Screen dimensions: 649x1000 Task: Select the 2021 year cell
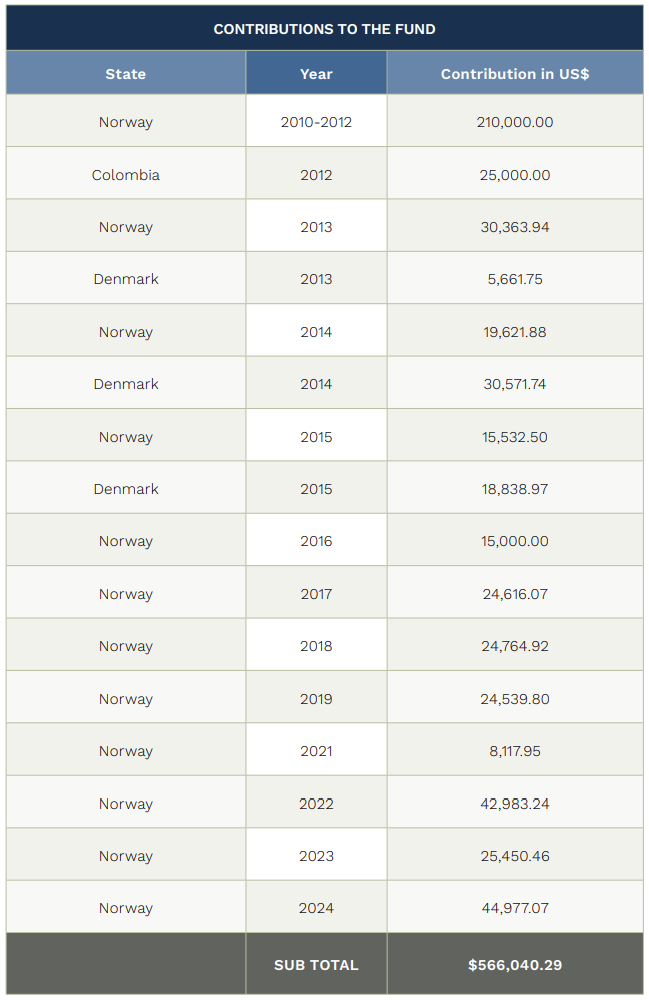(x=316, y=751)
